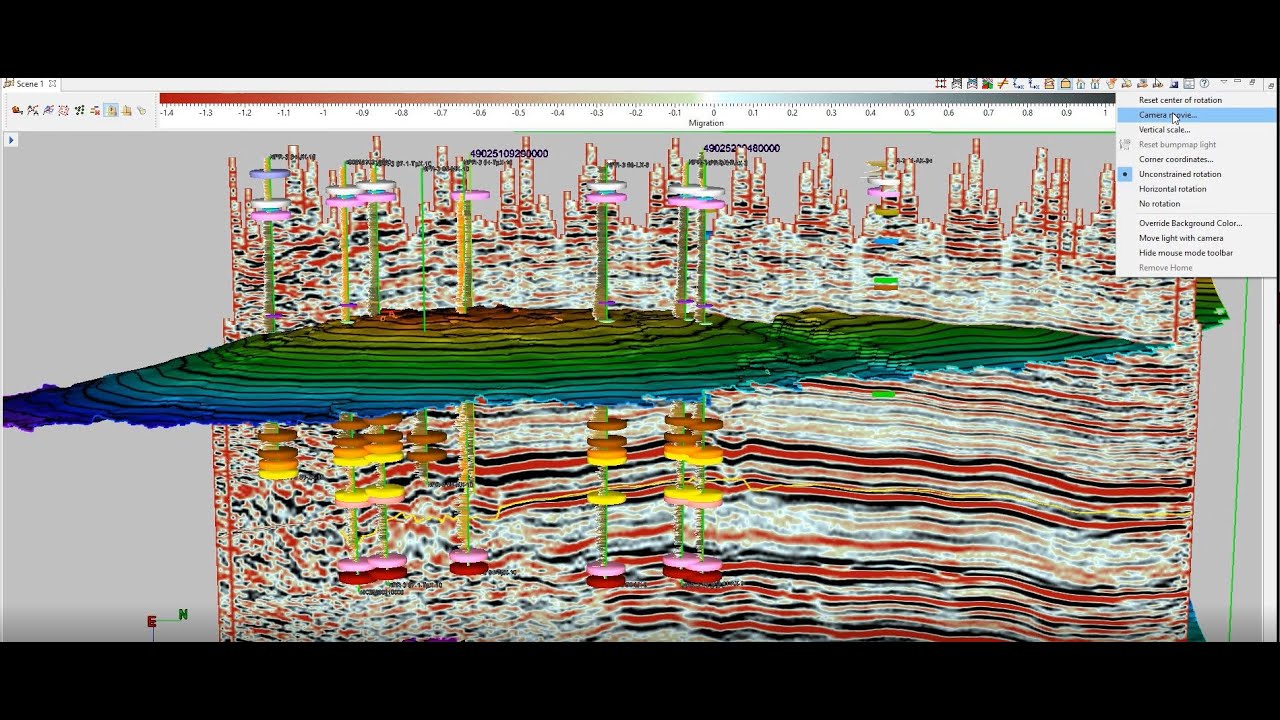Click well label 49025109290000
Screen dimensions: 1280x720
509,154
